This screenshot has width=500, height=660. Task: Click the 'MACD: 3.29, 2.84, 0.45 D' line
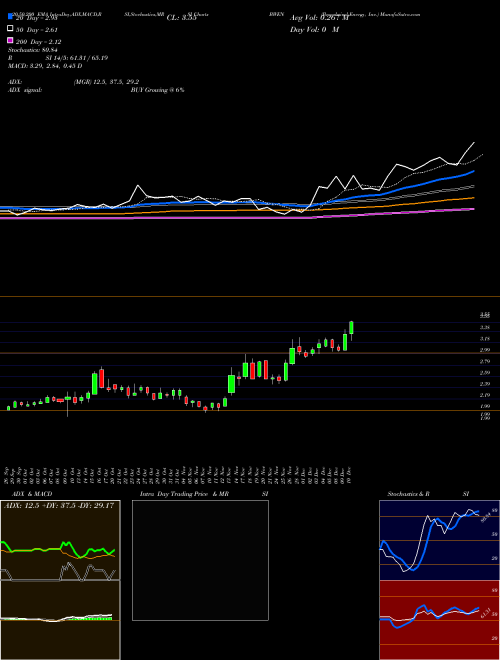tap(45, 66)
